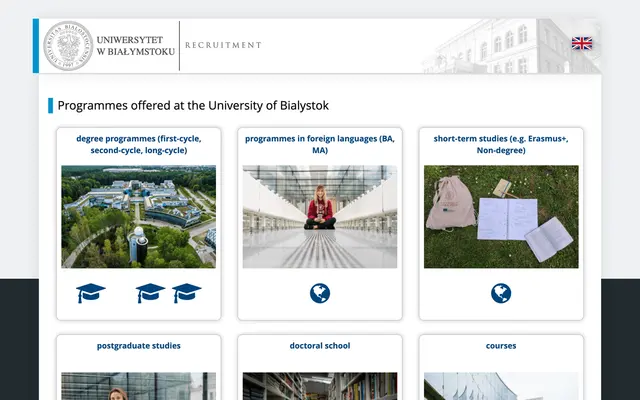Click the aerial campus photo thumbnail

139,217
